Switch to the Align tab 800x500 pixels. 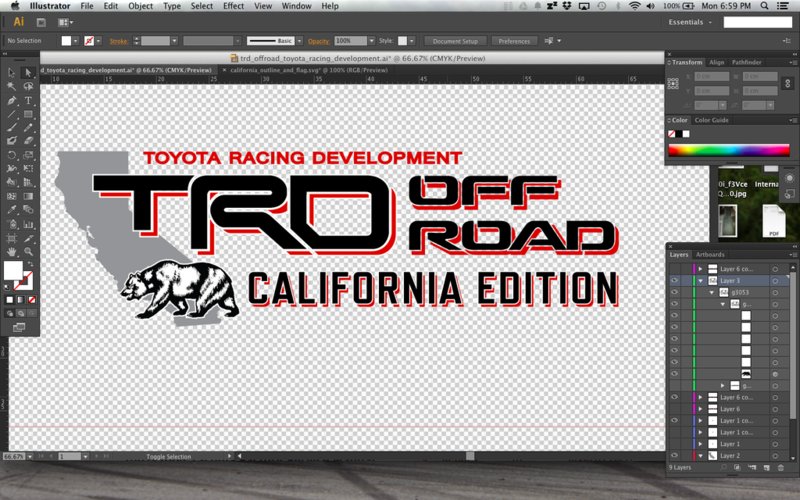(716, 62)
